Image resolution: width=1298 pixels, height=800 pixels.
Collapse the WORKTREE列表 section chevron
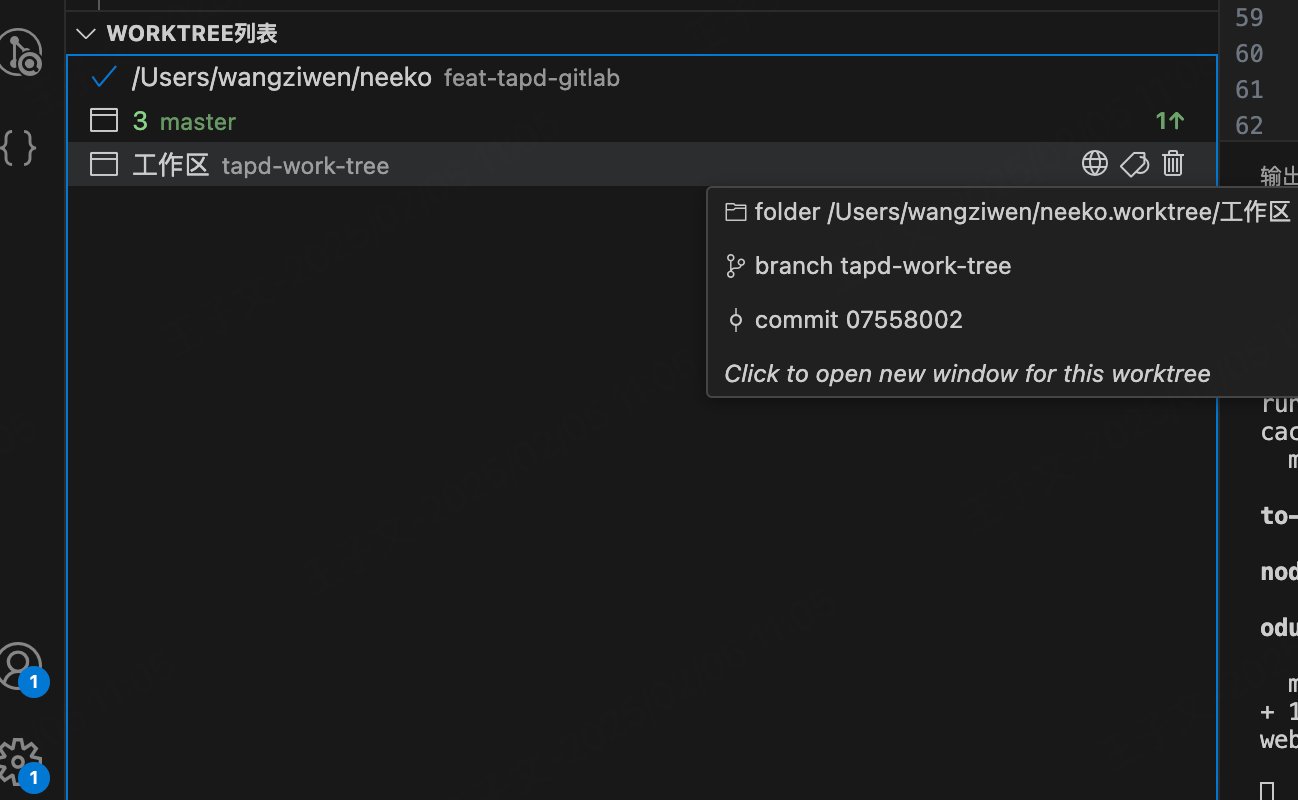(x=87, y=34)
